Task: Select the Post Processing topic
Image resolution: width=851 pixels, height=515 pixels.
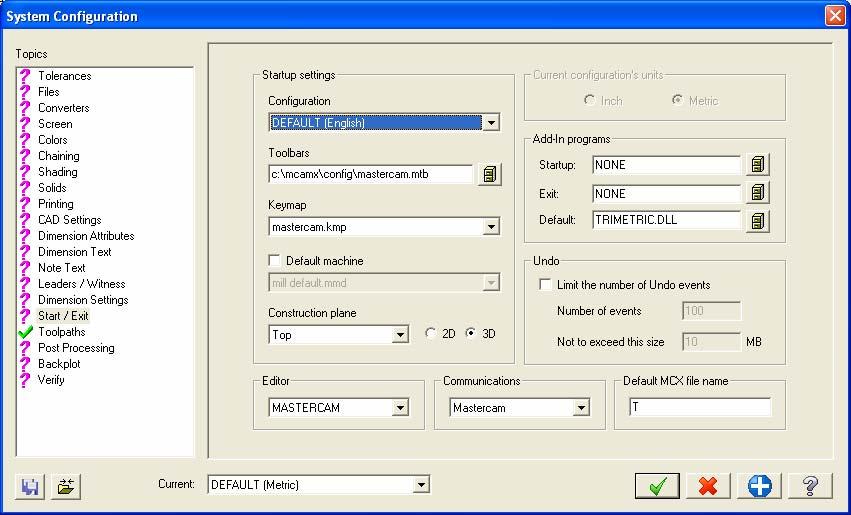Action: tap(76, 348)
